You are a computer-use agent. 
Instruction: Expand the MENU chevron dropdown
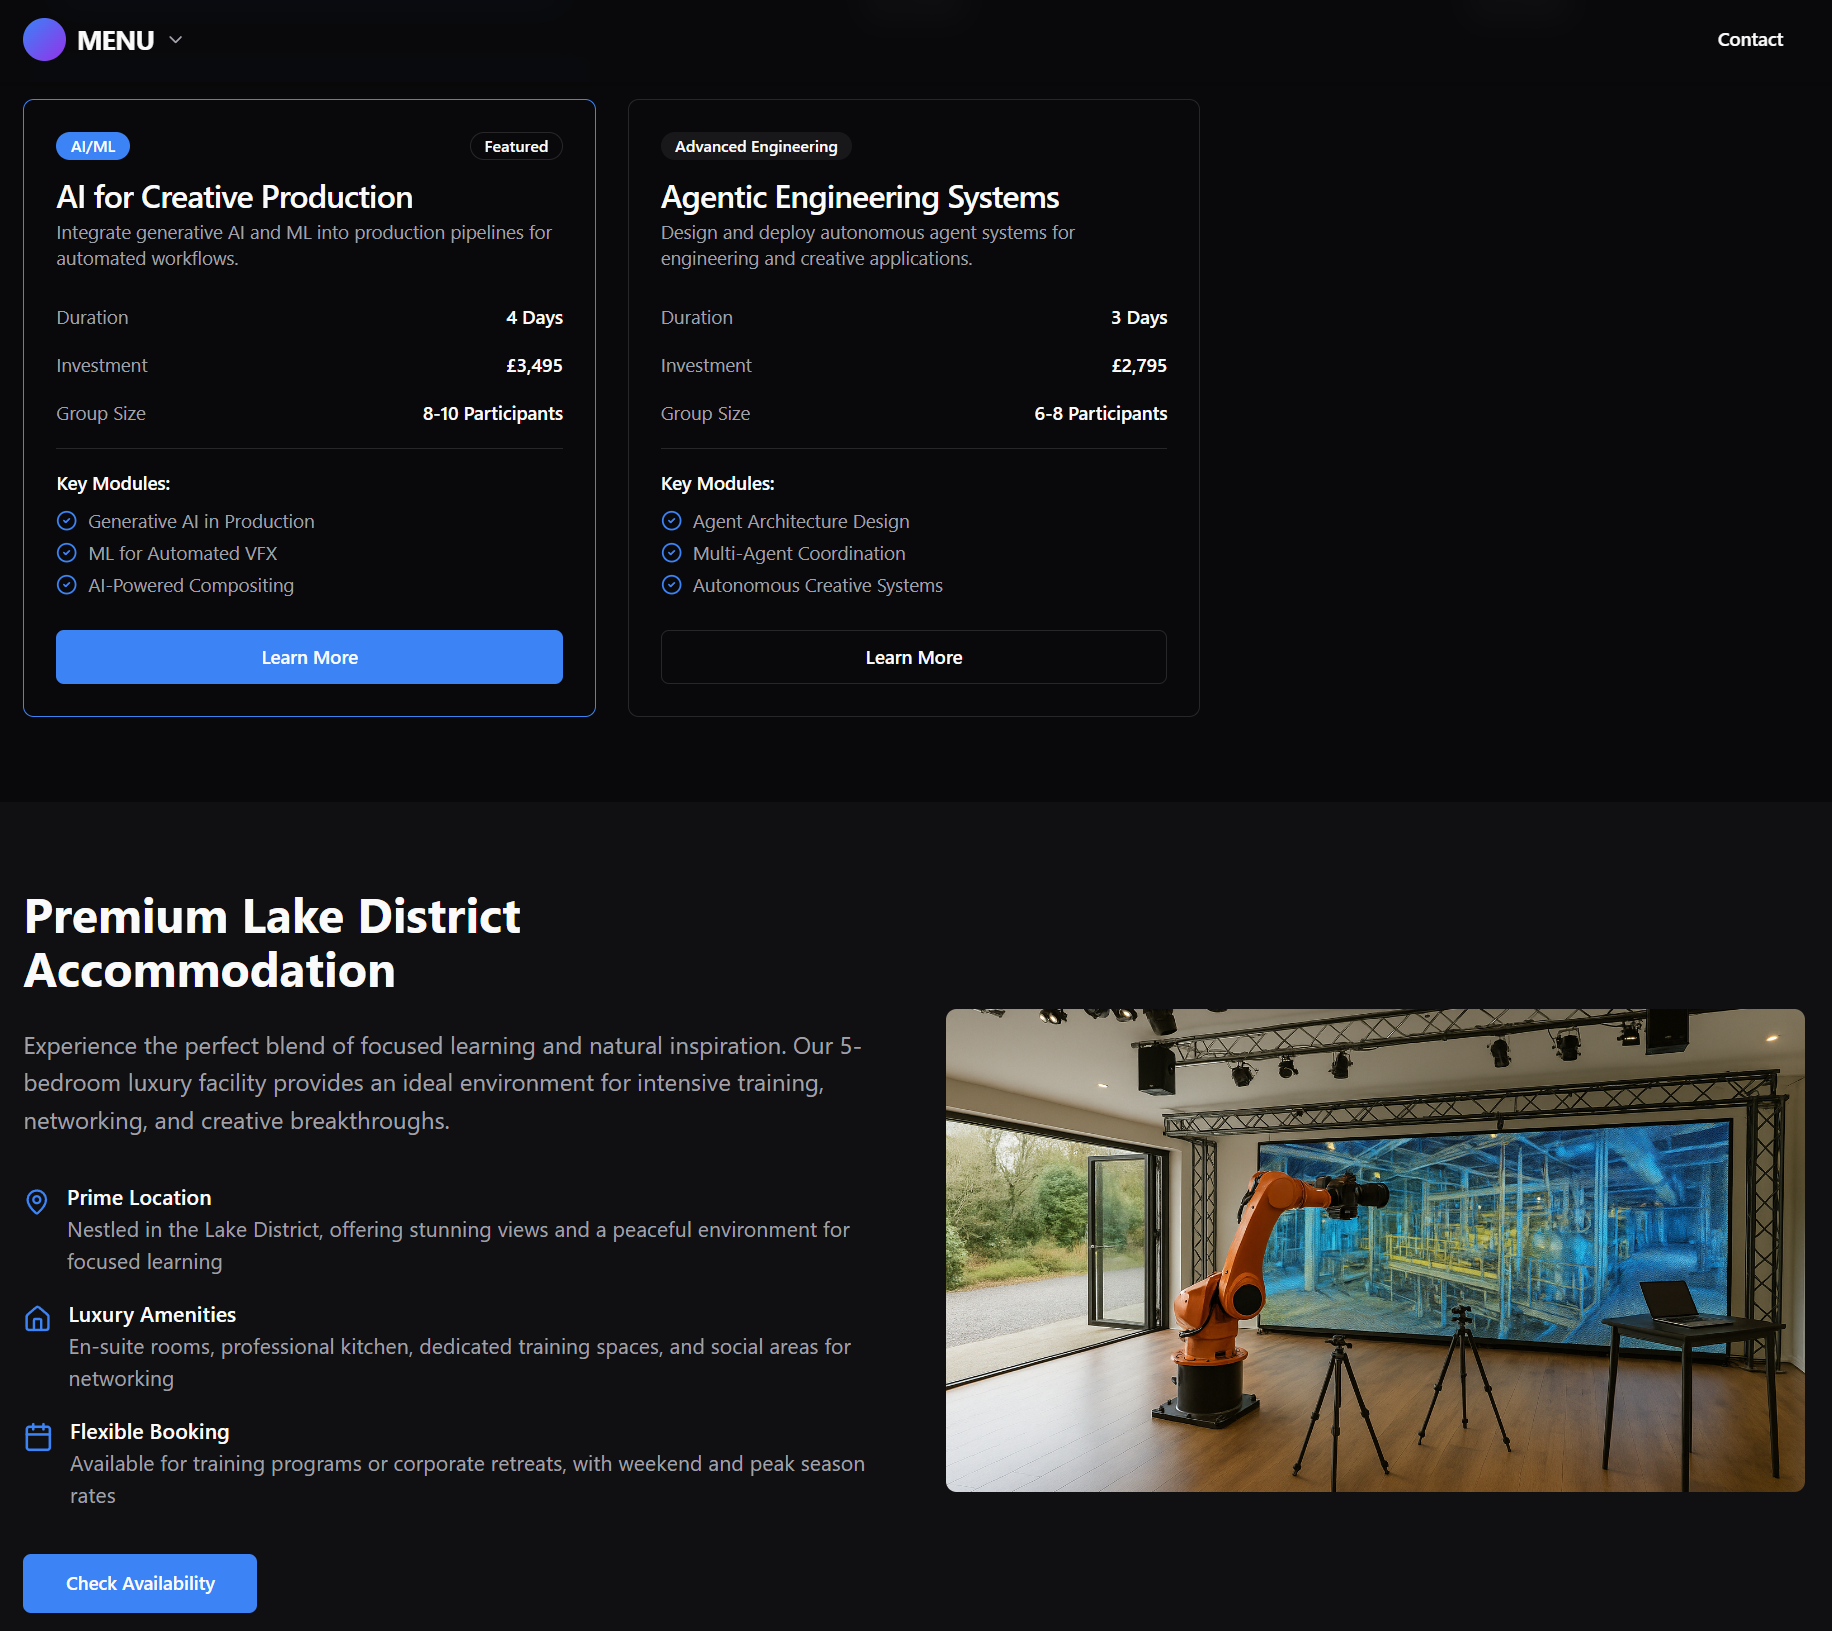coord(176,40)
